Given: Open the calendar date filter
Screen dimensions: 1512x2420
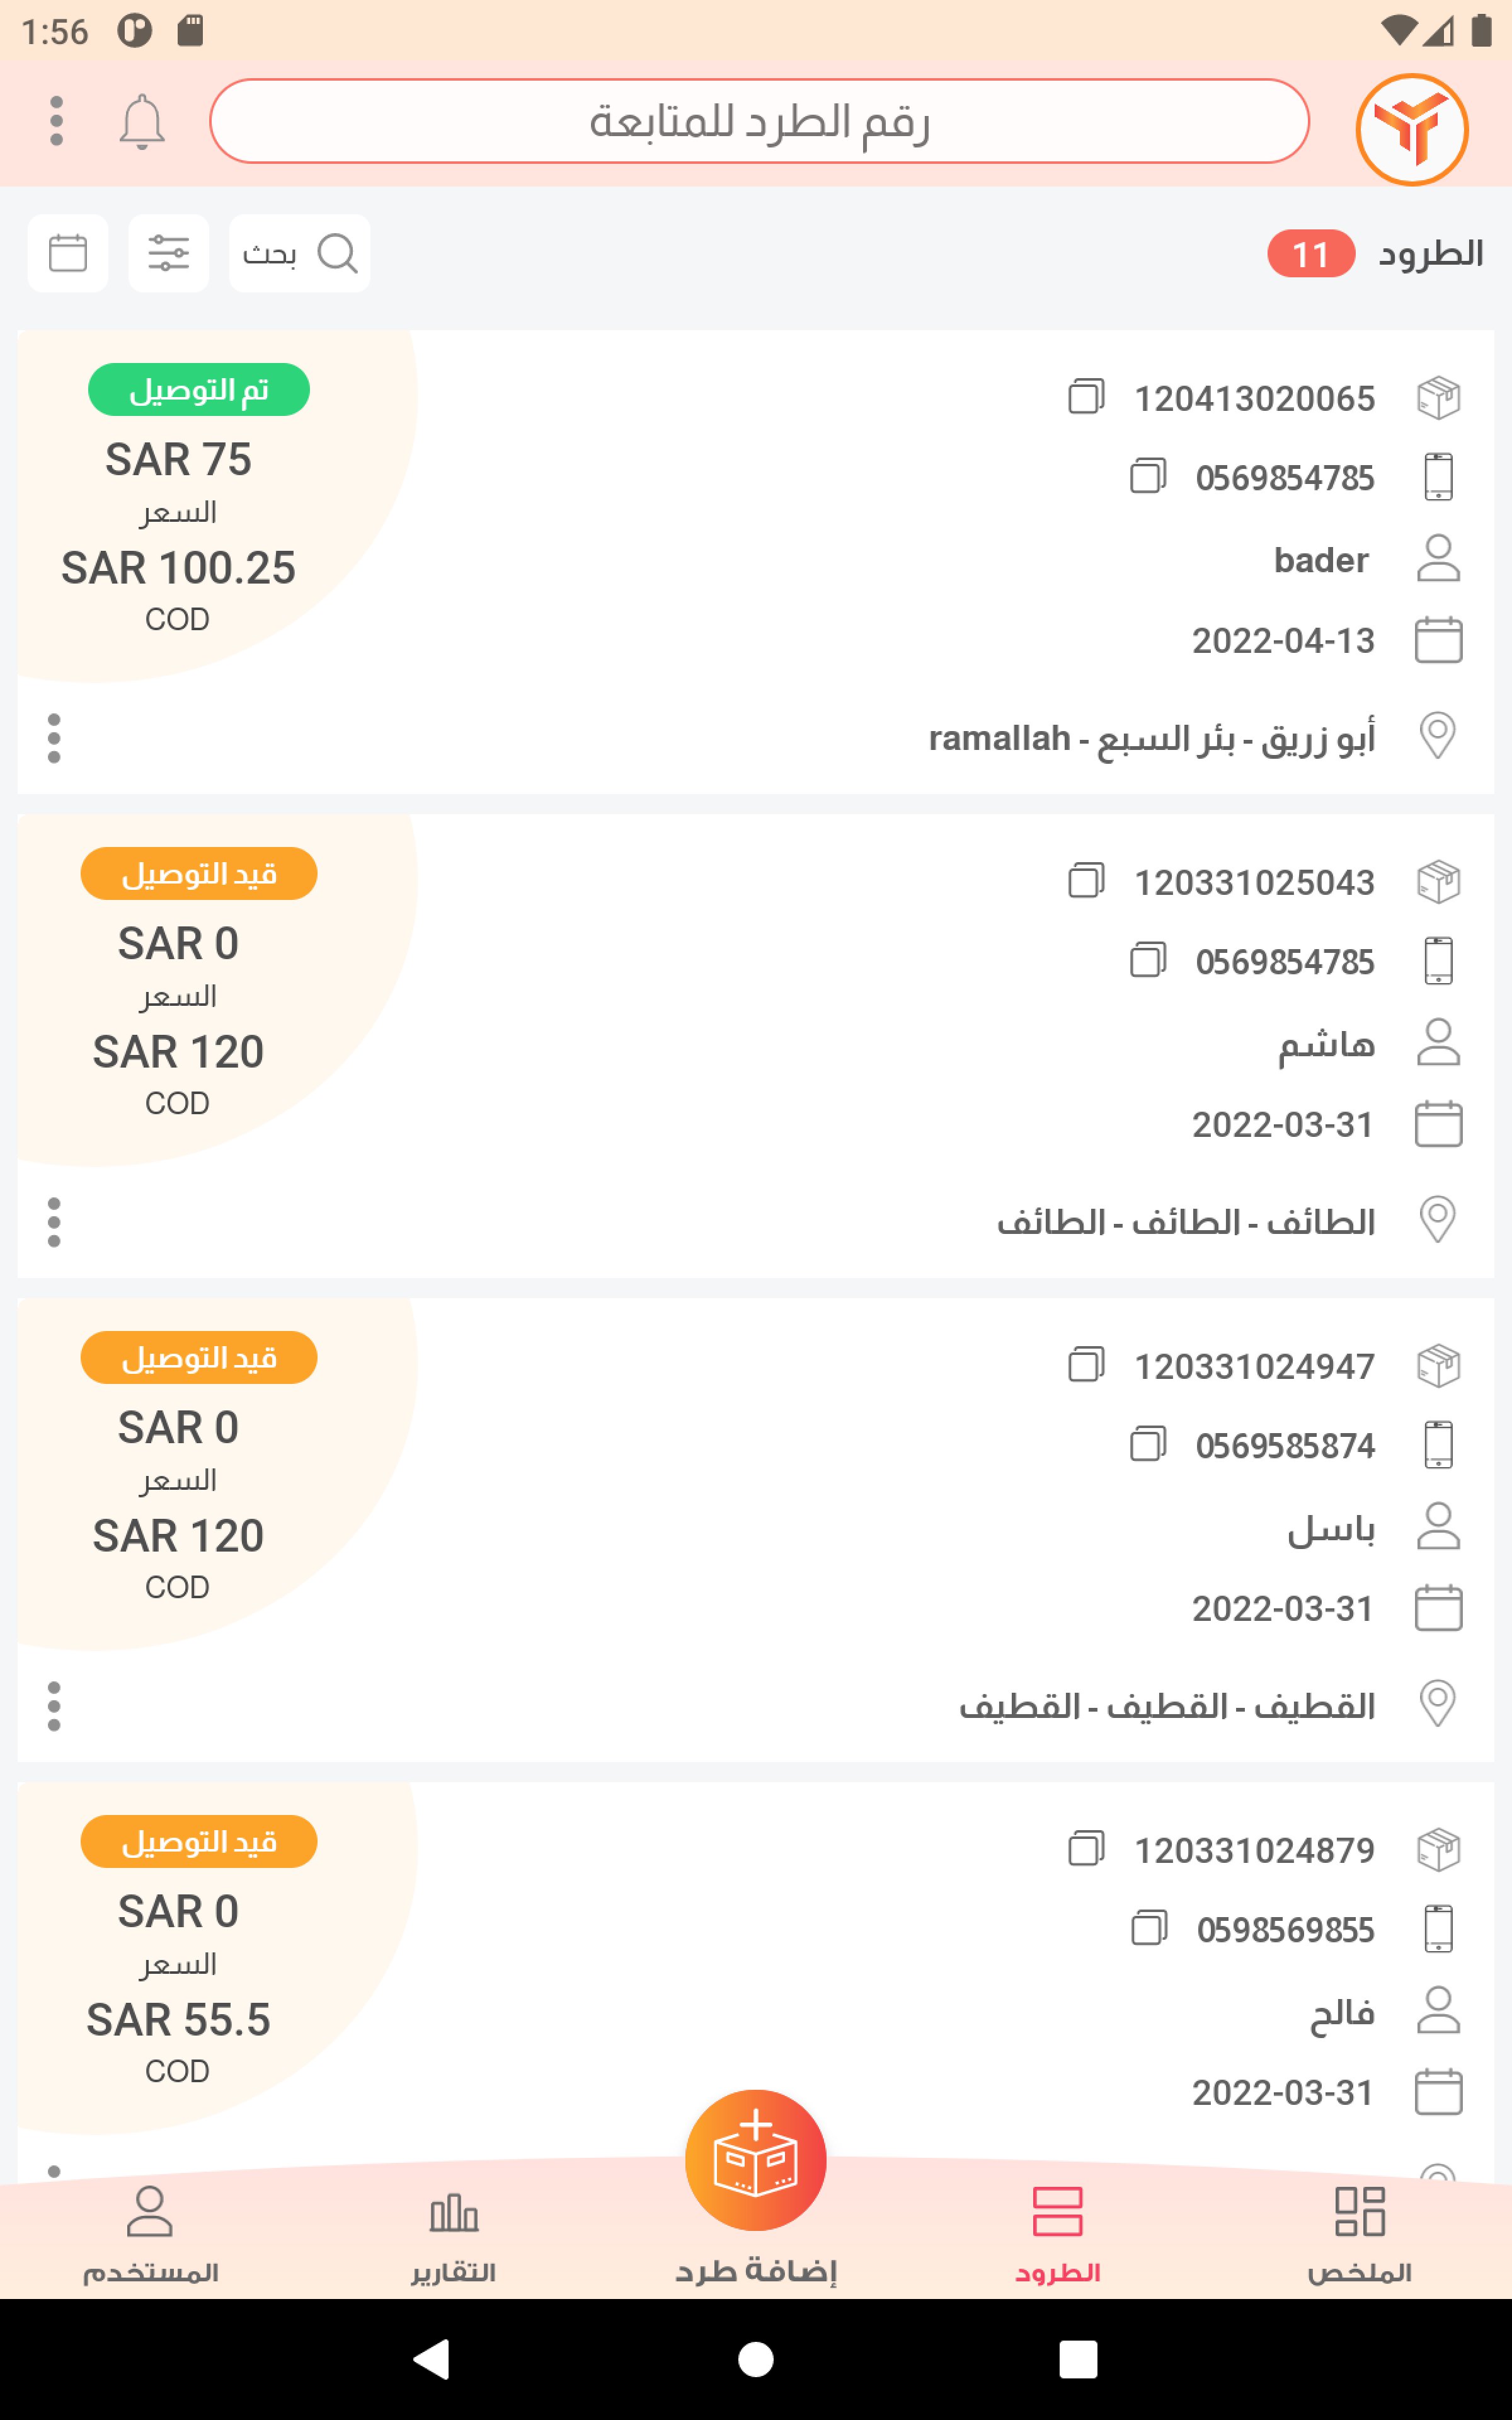Looking at the screenshot, I should point(68,253).
